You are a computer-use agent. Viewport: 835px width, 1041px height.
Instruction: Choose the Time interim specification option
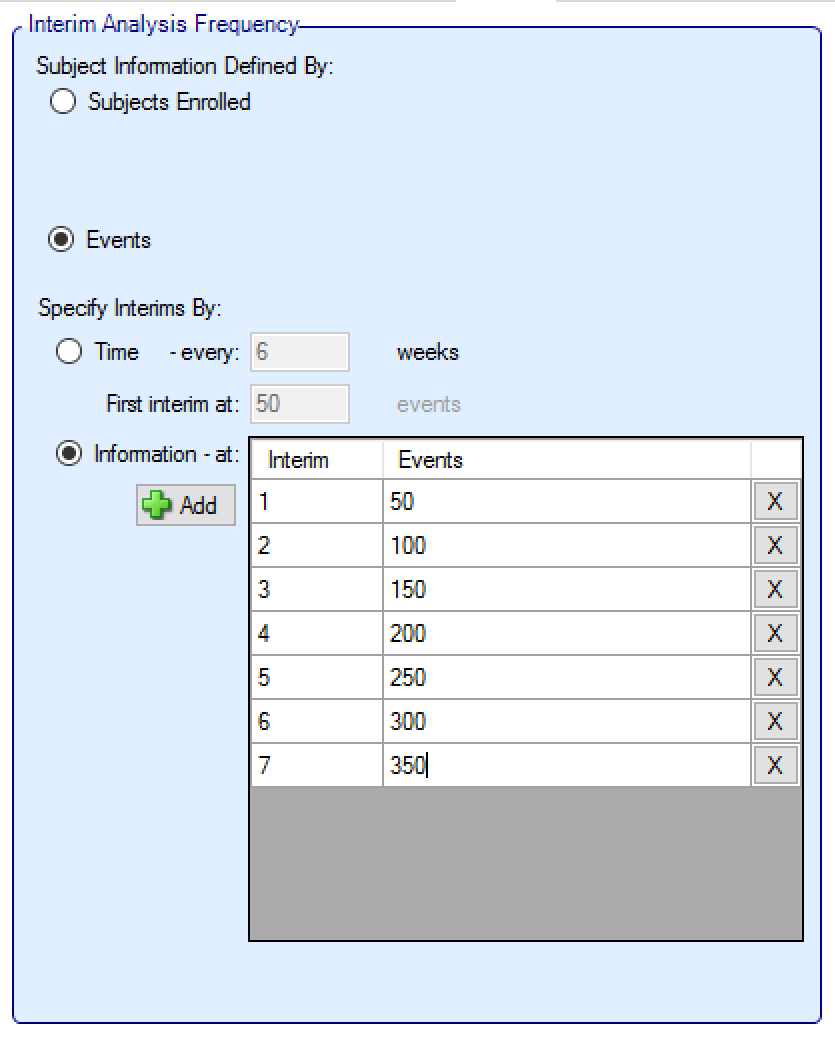pyautogui.click(x=69, y=352)
